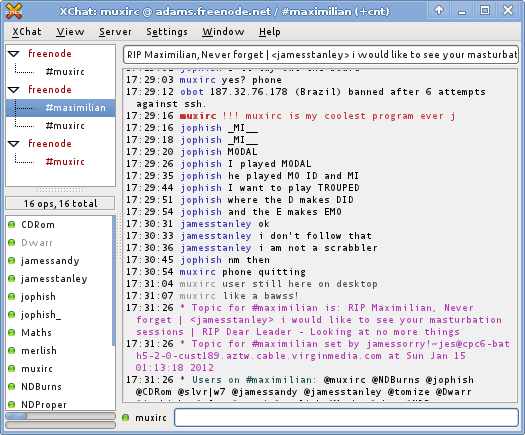The height and width of the screenshot is (435, 525).
Task: Select user NDProper in user list
Action: (44, 405)
